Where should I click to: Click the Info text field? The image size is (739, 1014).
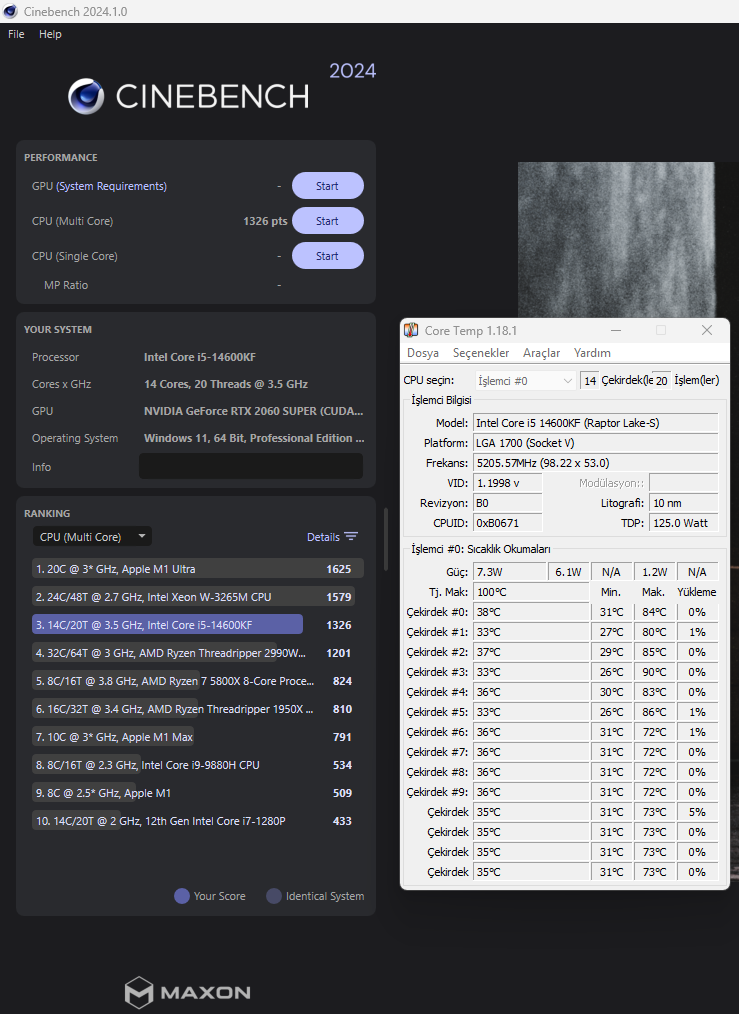251,466
